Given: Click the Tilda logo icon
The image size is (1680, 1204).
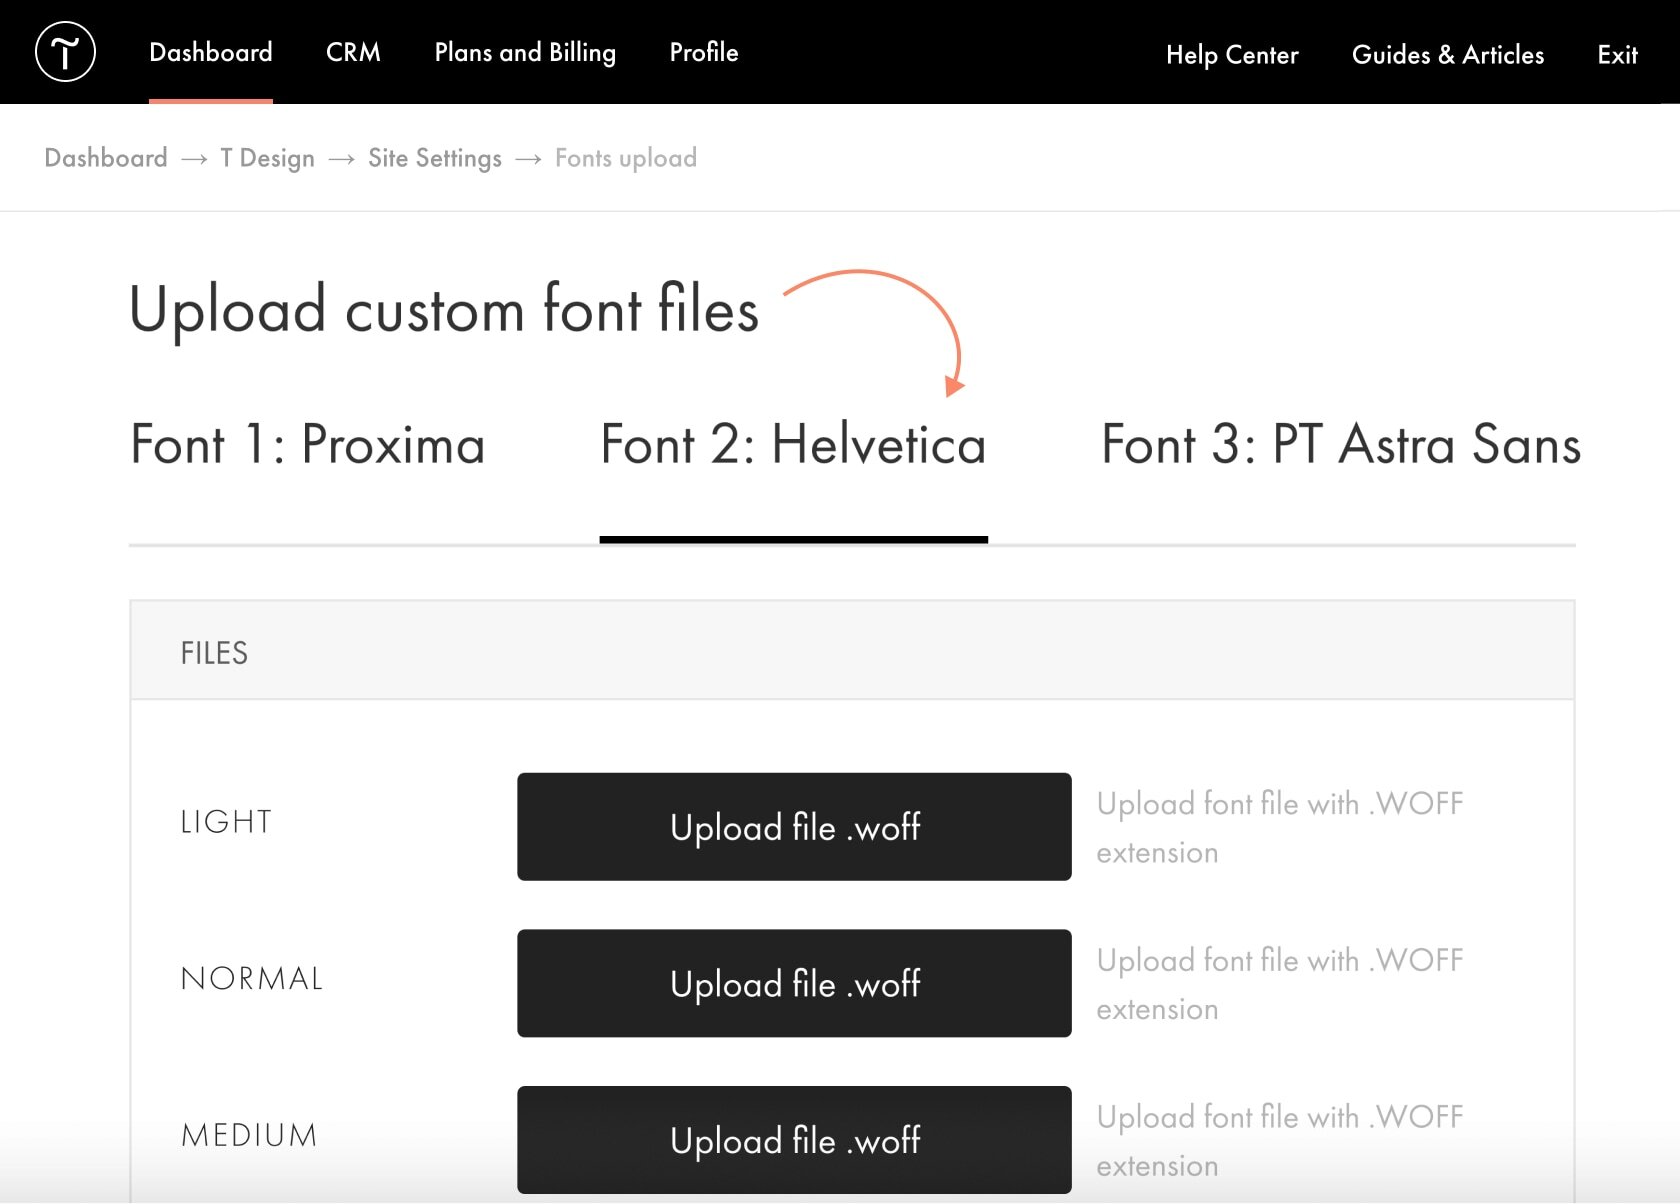Looking at the screenshot, I should [65, 52].
